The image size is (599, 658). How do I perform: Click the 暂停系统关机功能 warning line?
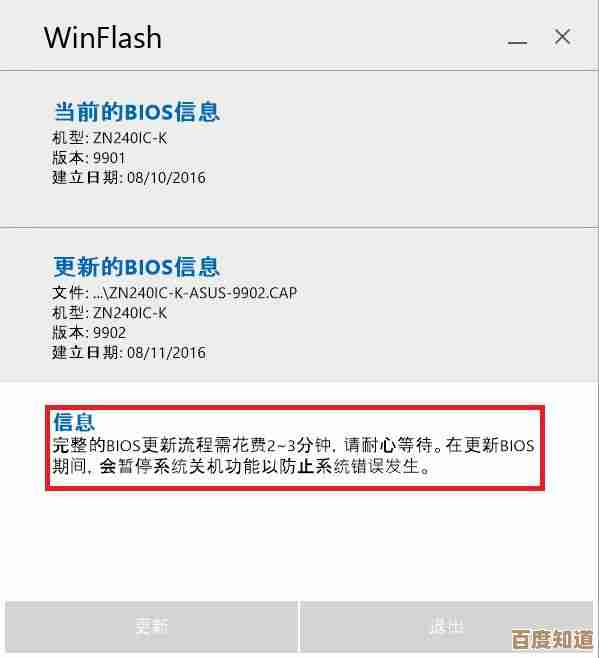[241, 466]
